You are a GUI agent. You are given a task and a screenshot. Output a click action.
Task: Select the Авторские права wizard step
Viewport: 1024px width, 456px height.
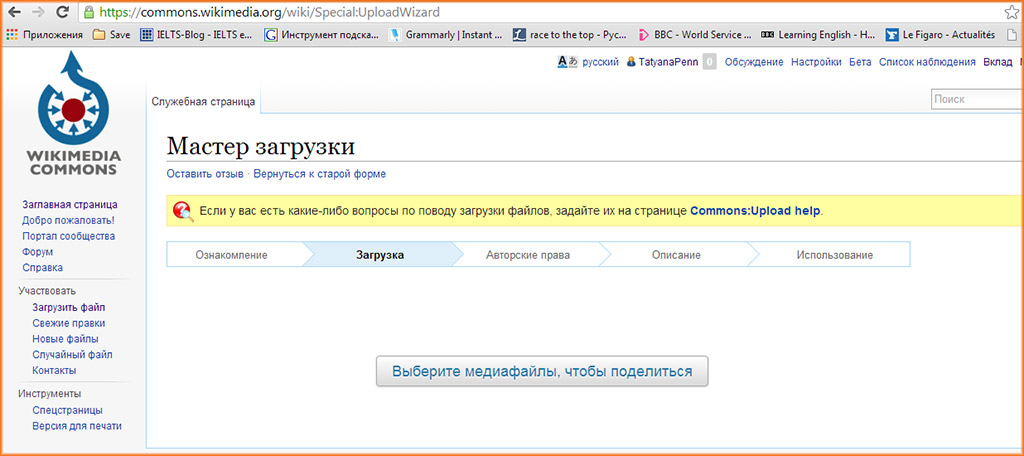coord(528,255)
